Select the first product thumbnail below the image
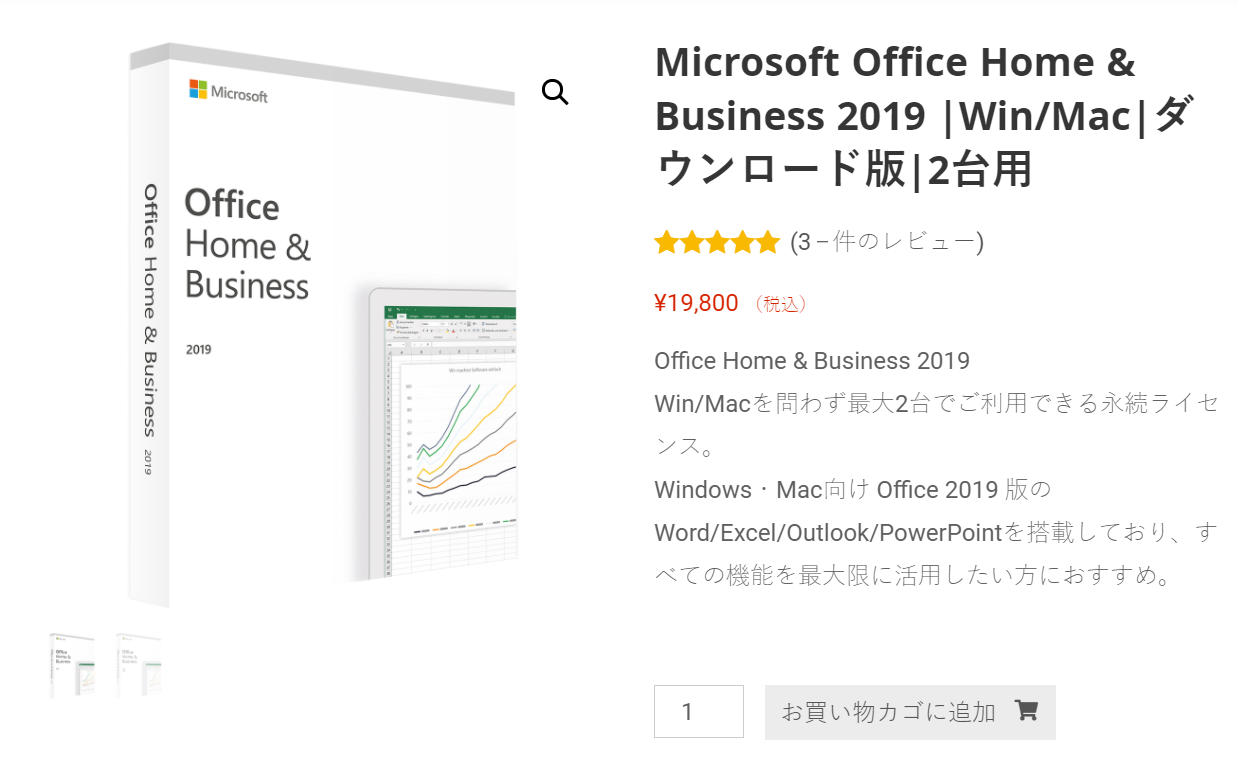1238x772 pixels. [73, 665]
